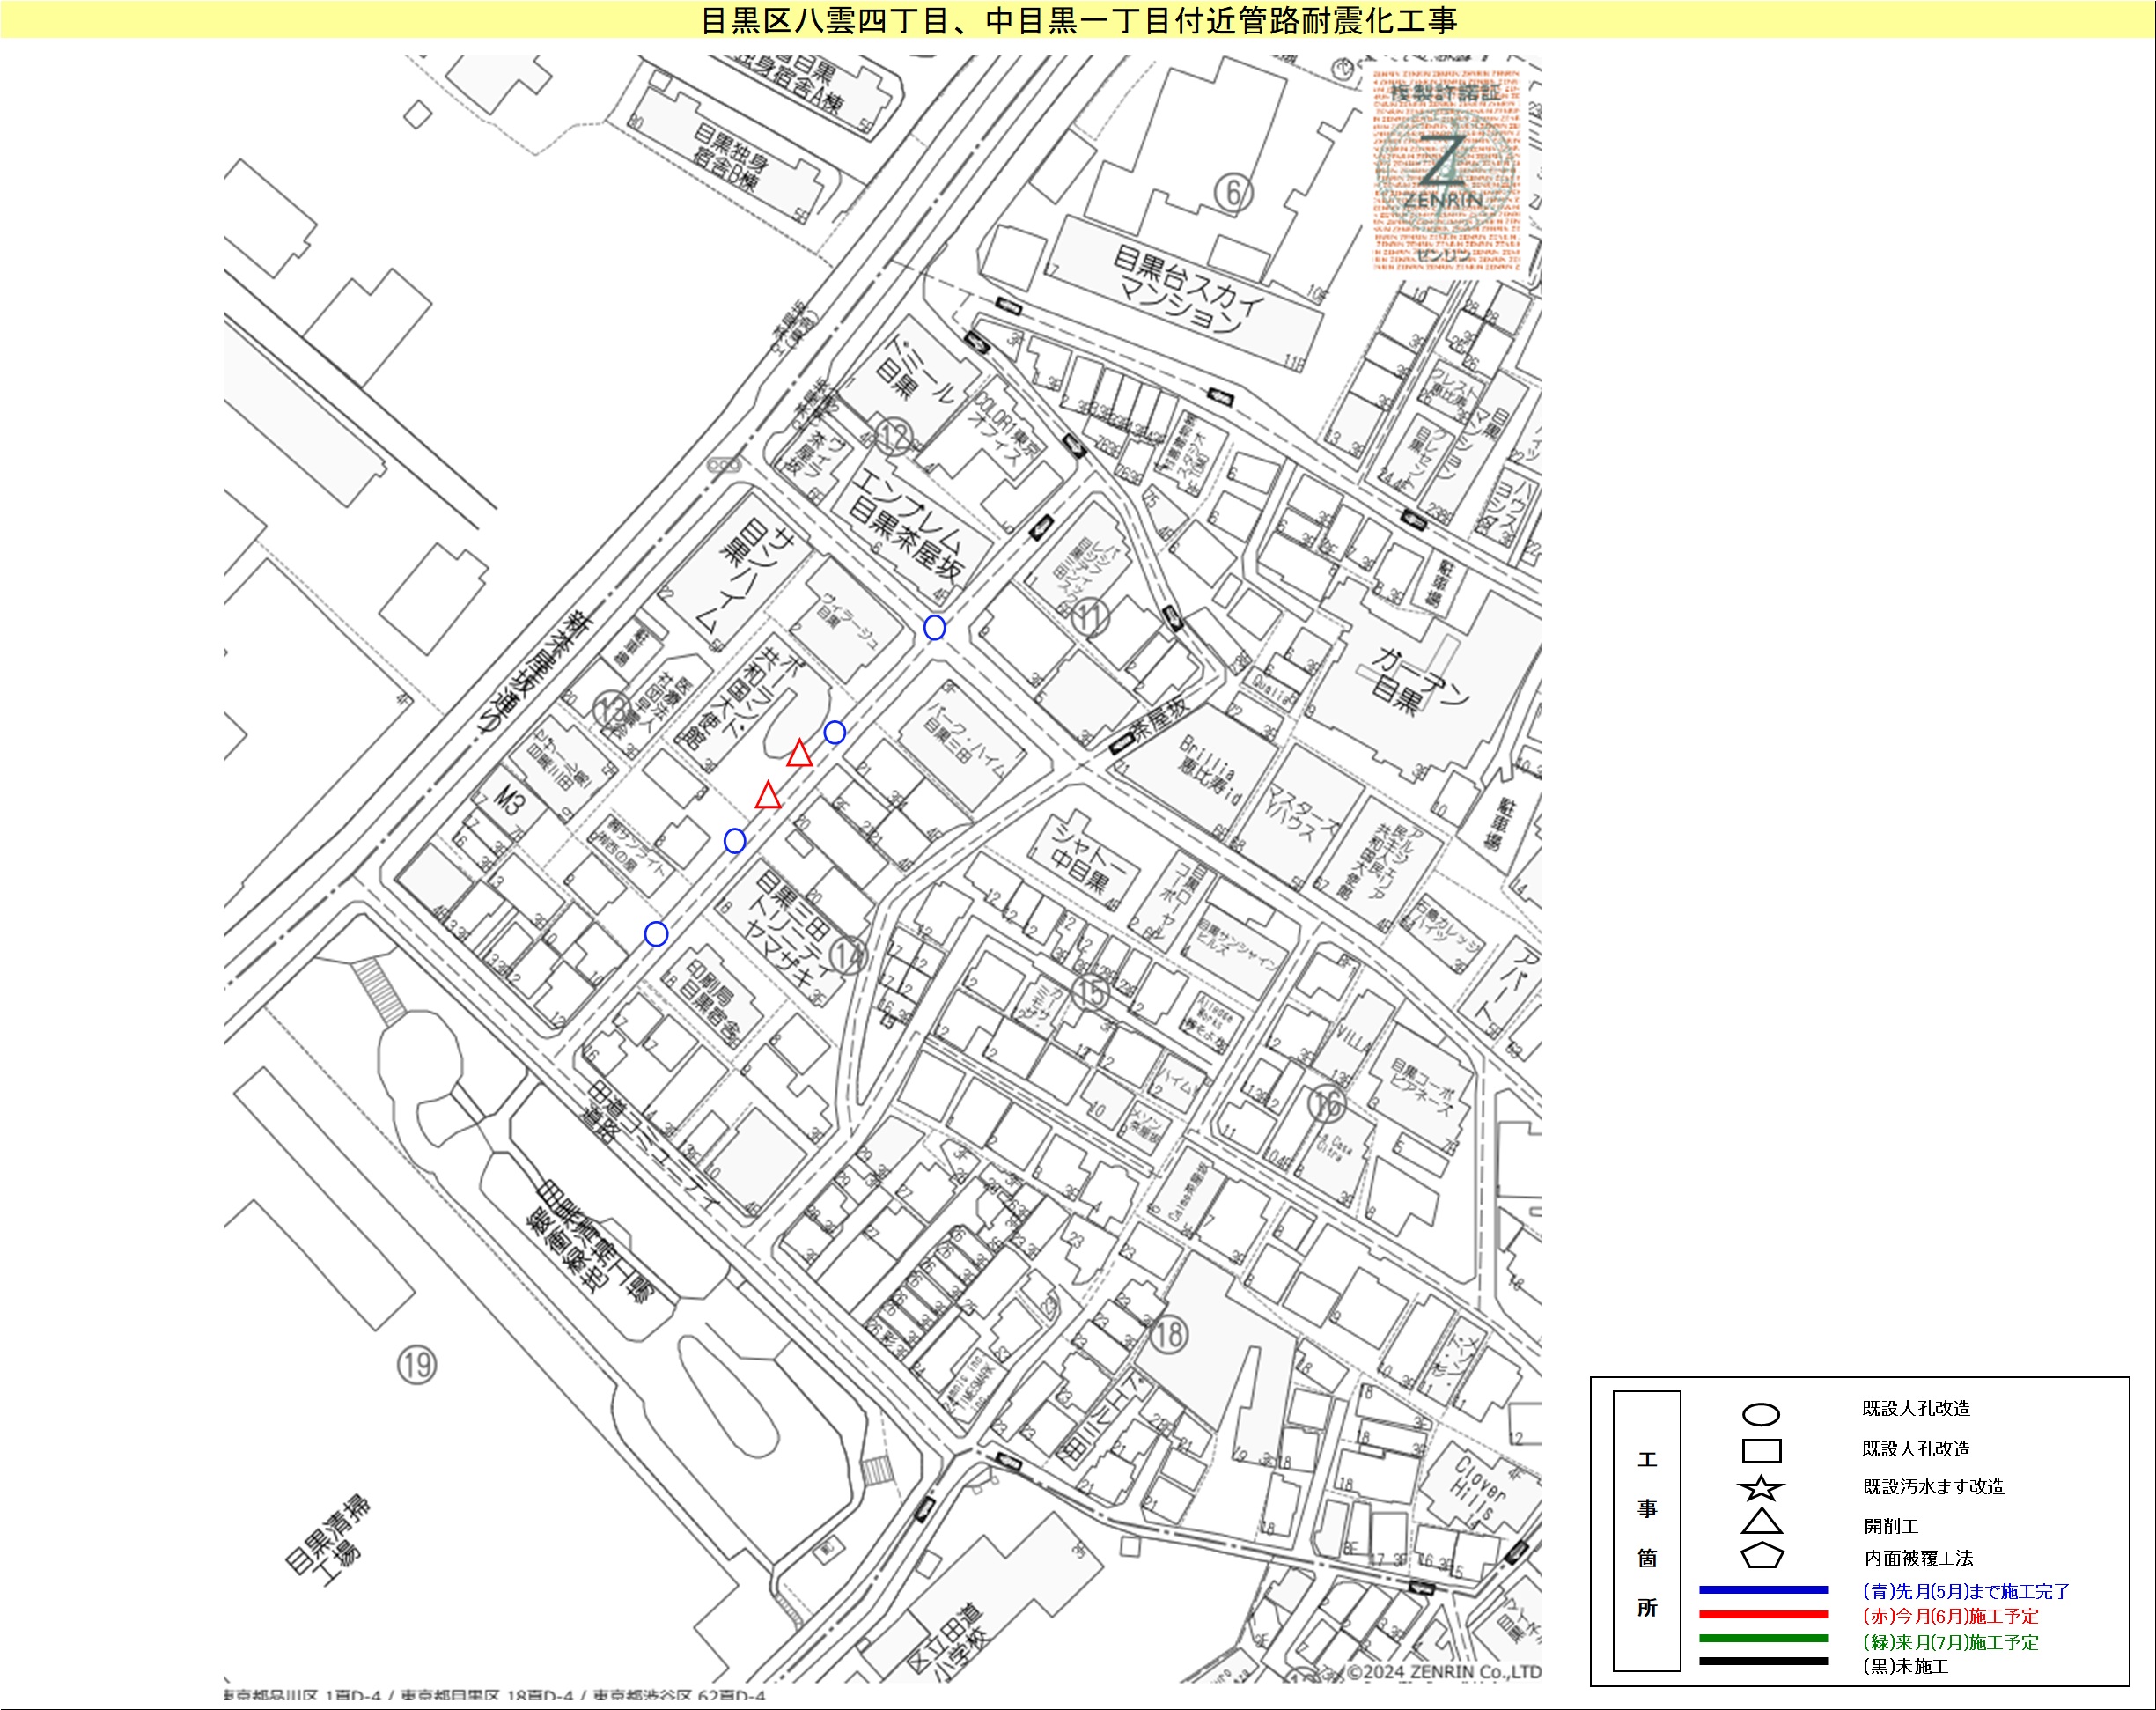
Task: Click the red line swatch in legend
Action: coord(1763,1614)
